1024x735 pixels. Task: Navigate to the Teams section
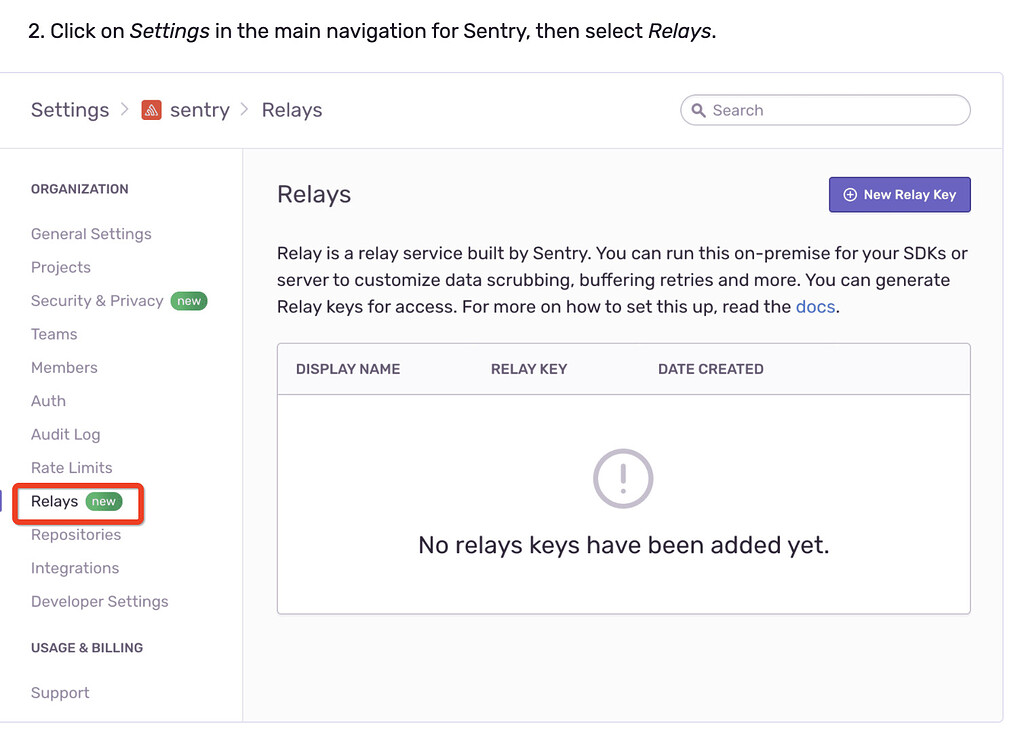(54, 334)
